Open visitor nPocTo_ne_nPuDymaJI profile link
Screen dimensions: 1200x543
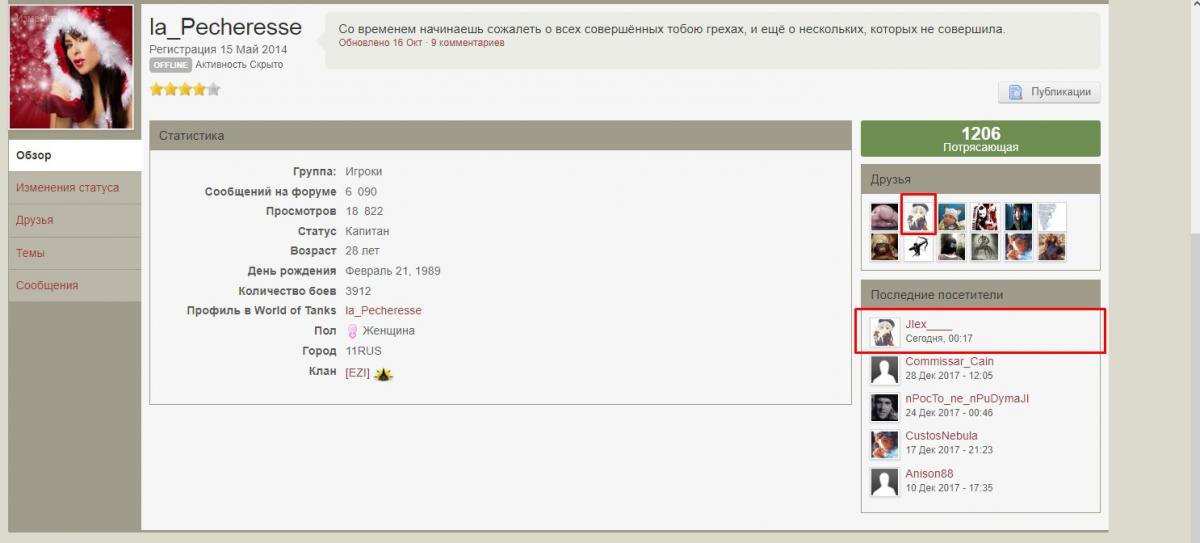pos(967,398)
